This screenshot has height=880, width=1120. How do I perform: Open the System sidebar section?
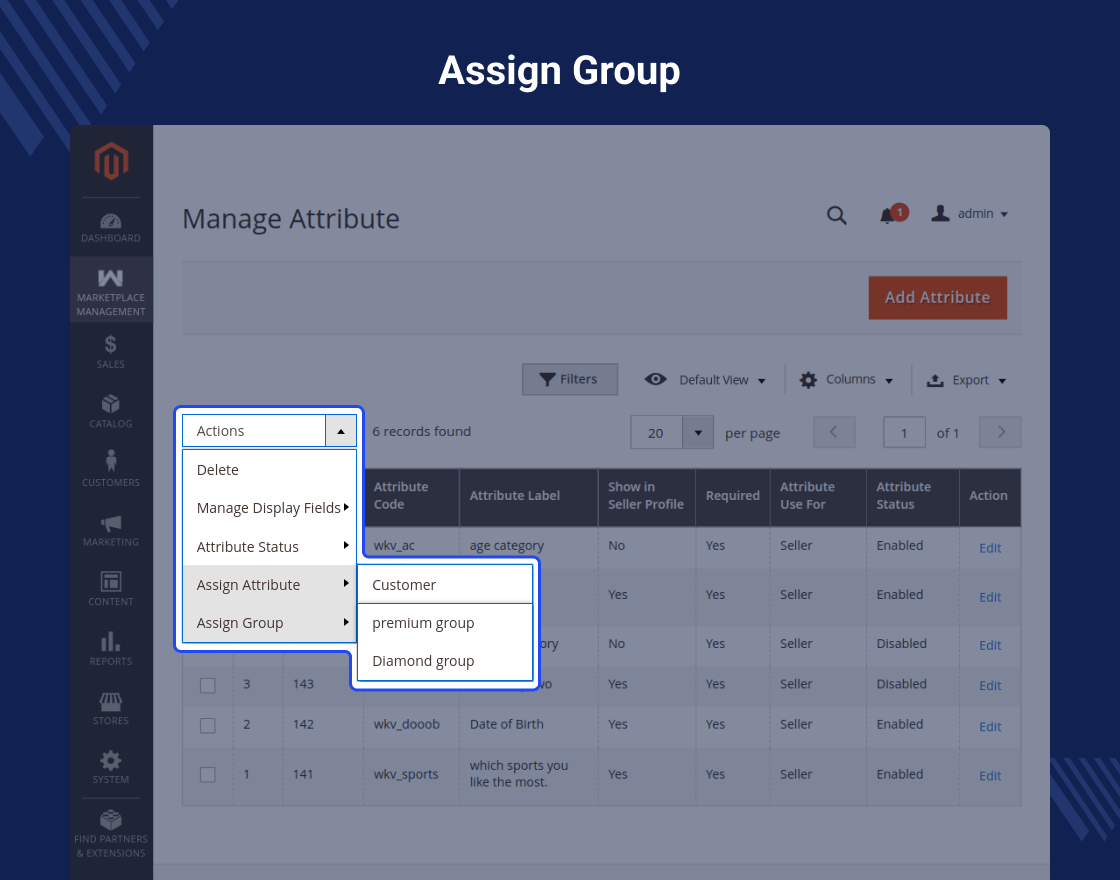point(111,767)
